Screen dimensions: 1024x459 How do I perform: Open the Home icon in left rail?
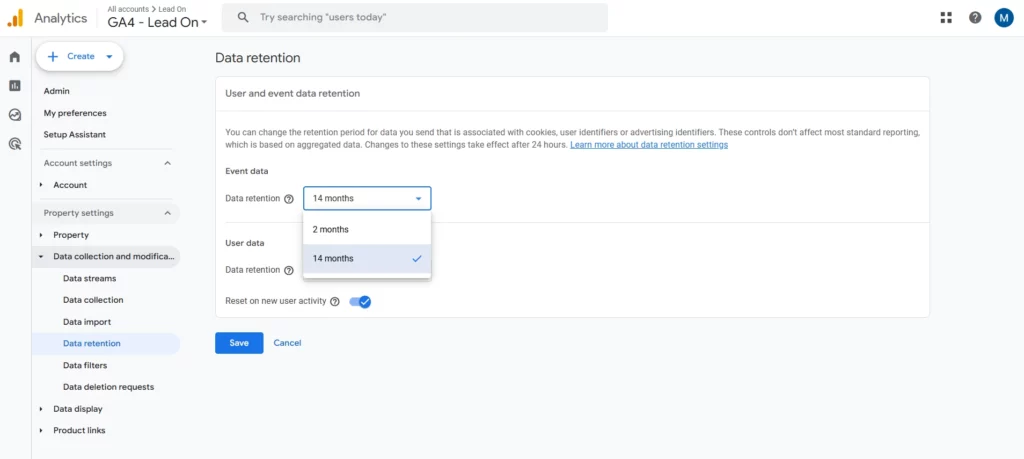pos(14,57)
